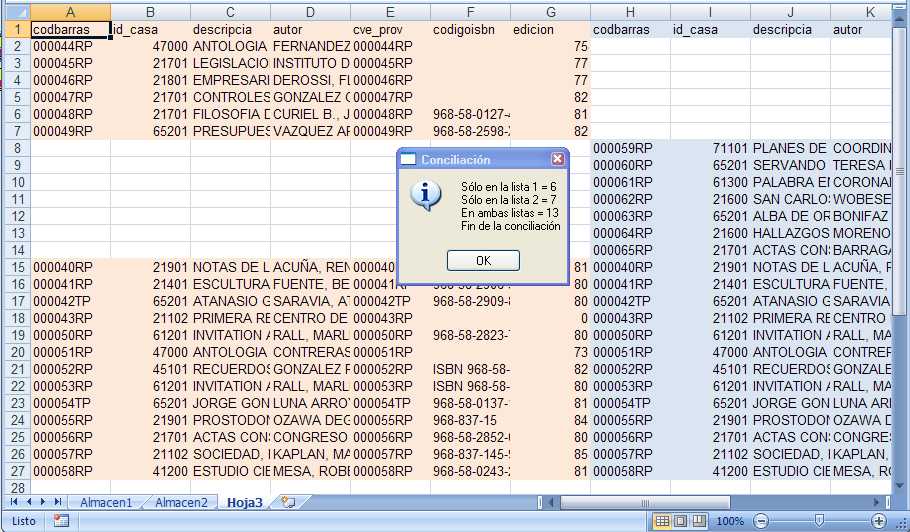Click the Listo status bar text
This screenshot has width=910, height=532.
(x=23, y=521)
